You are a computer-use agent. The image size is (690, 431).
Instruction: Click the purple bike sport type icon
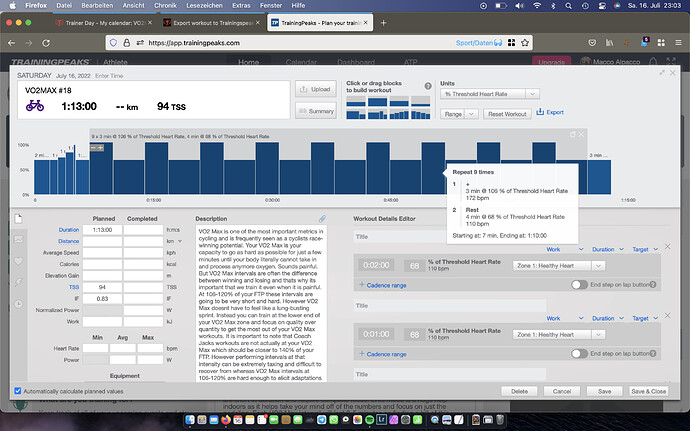(35, 106)
